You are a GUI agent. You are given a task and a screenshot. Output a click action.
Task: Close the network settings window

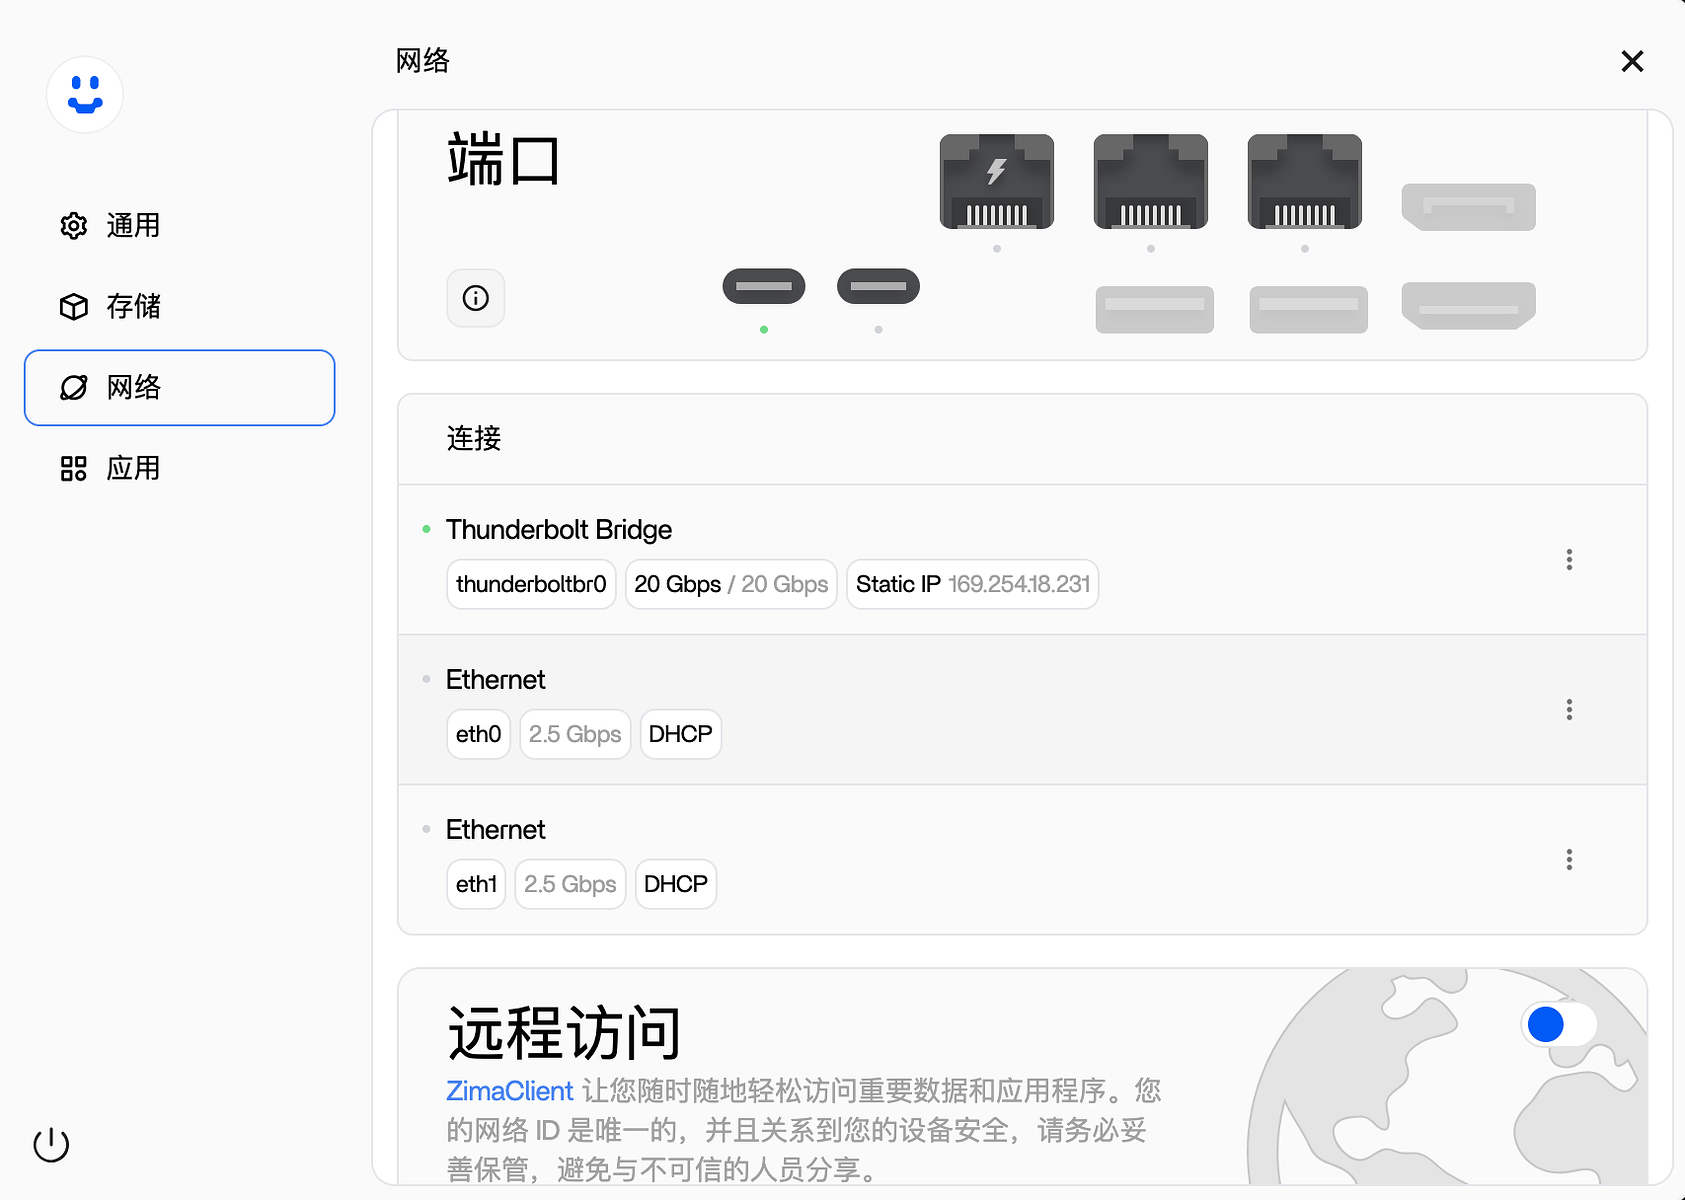(1632, 62)
